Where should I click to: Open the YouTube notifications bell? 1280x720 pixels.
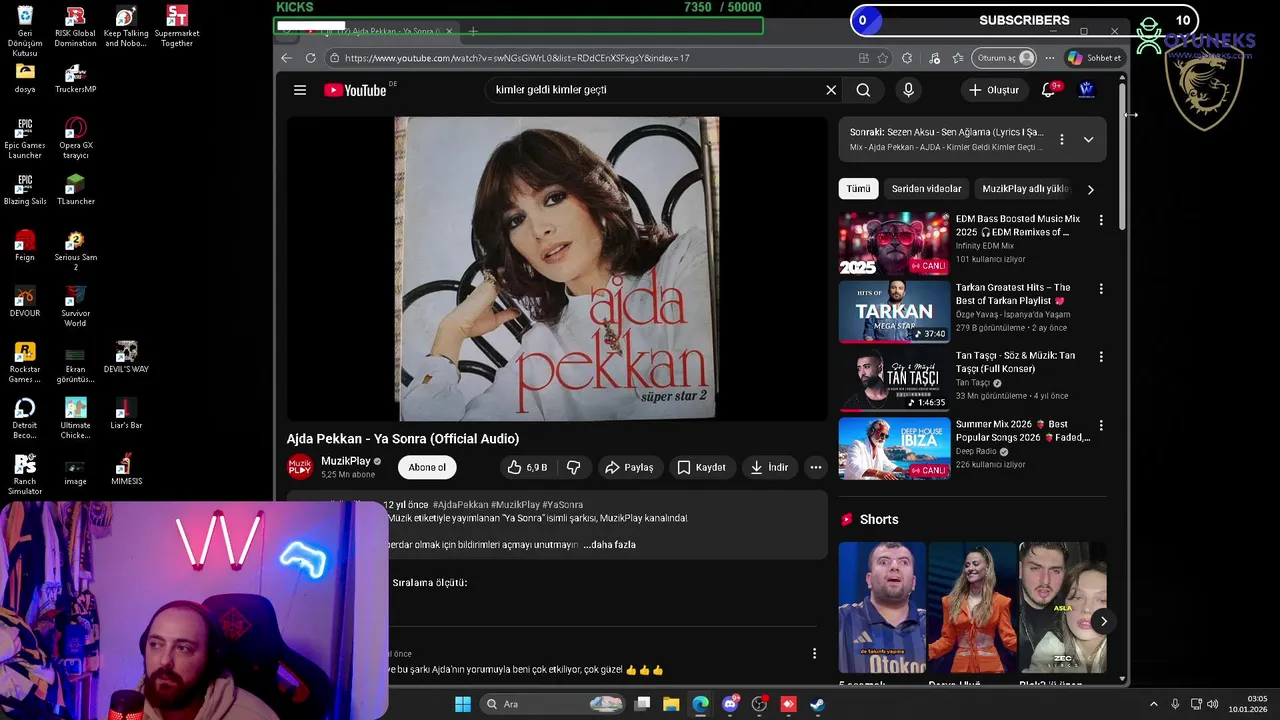[1048, 90]
